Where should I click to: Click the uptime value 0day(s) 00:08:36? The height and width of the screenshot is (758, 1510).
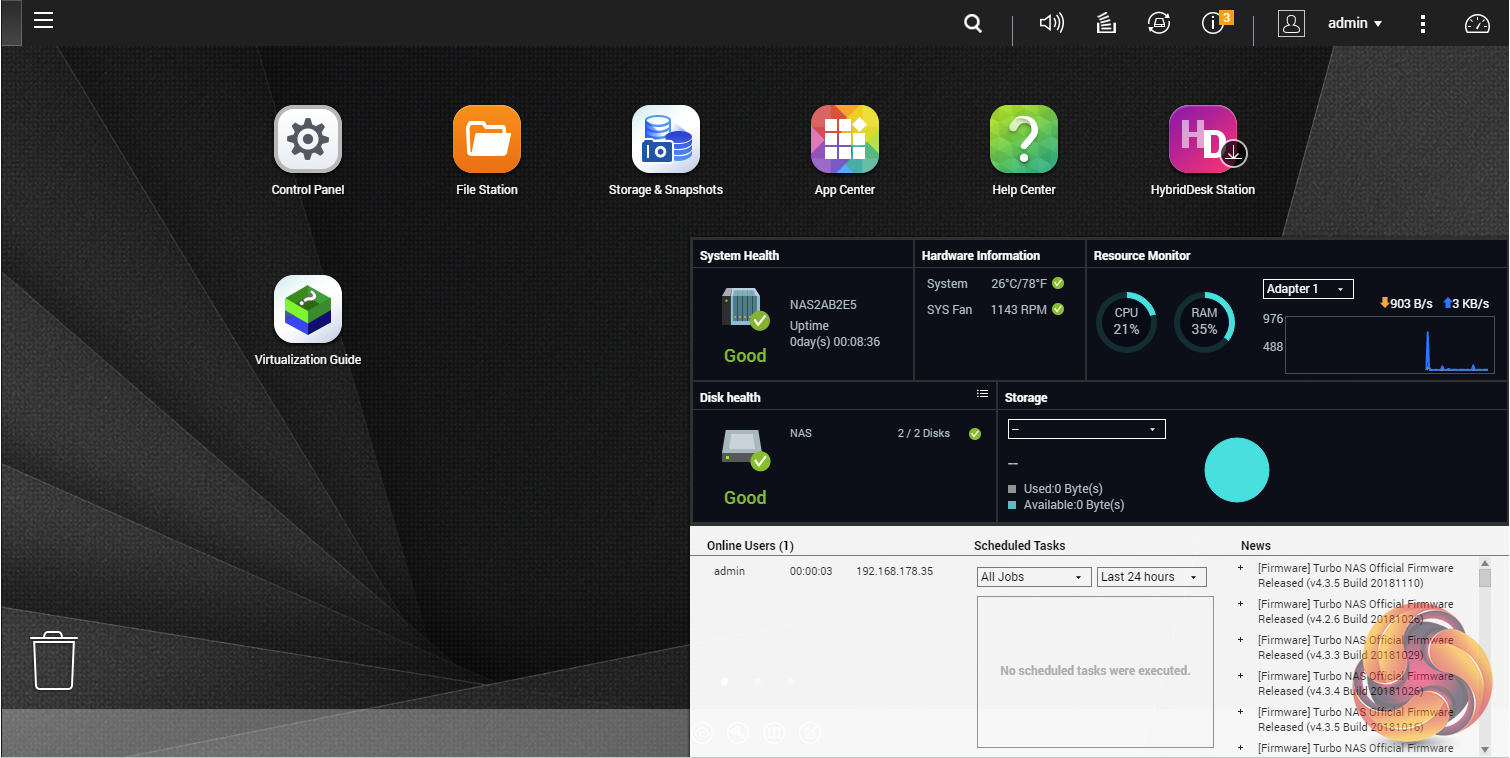835,342
